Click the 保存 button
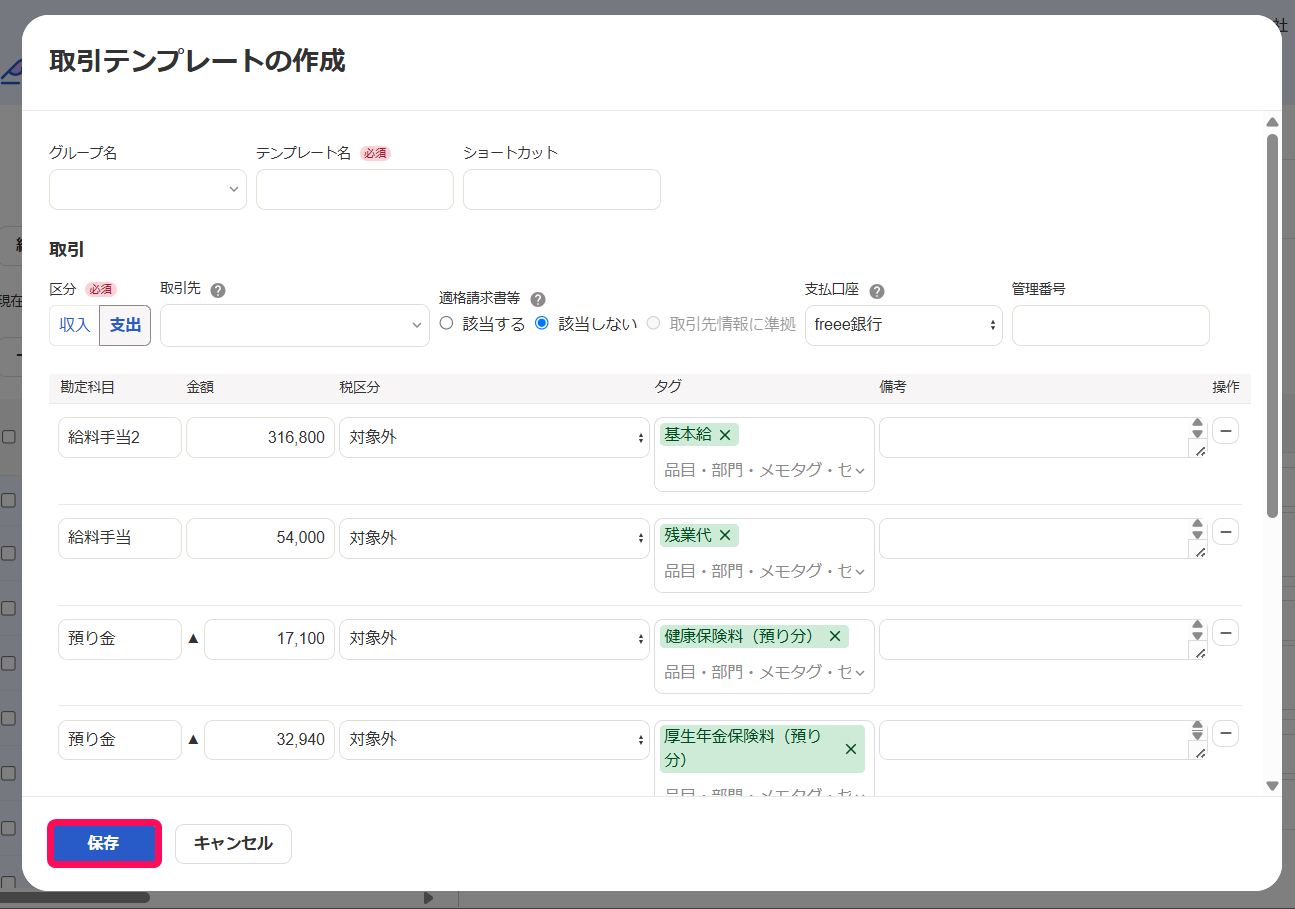The width and height of the screenshot is (1295, 909). [104, 843]
